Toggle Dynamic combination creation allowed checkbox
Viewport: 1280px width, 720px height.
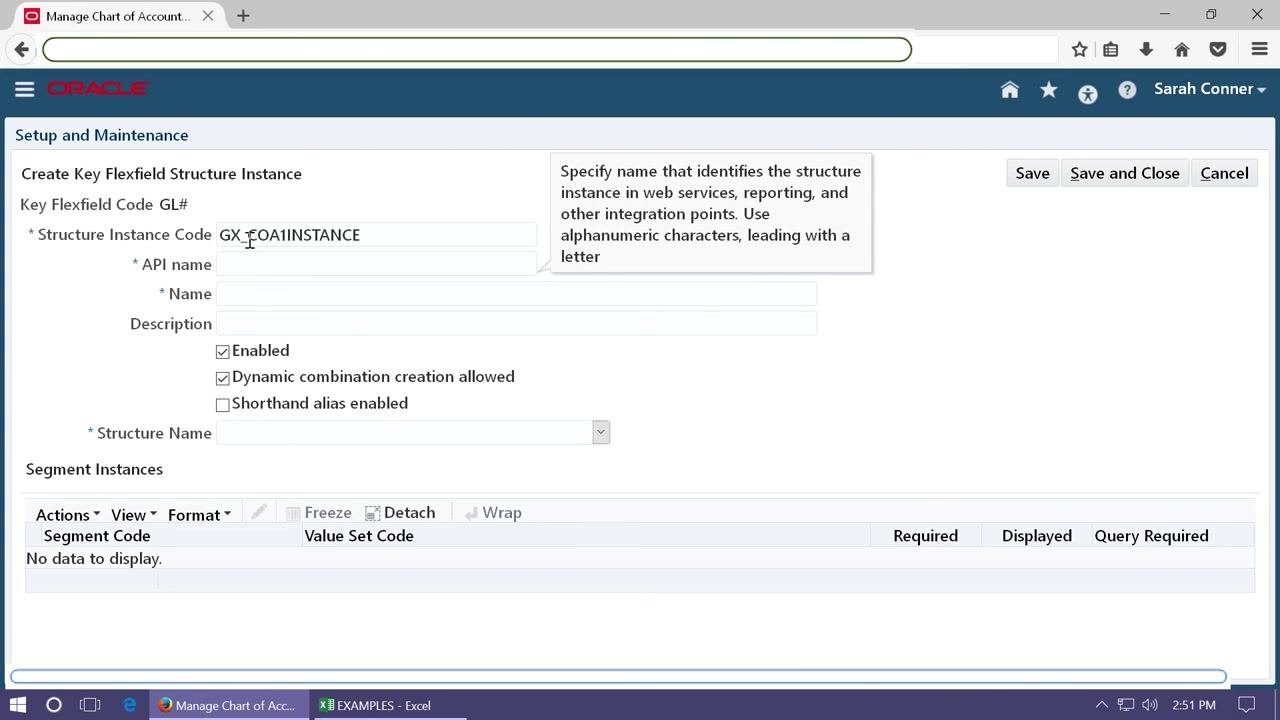(x=223, y=378)
